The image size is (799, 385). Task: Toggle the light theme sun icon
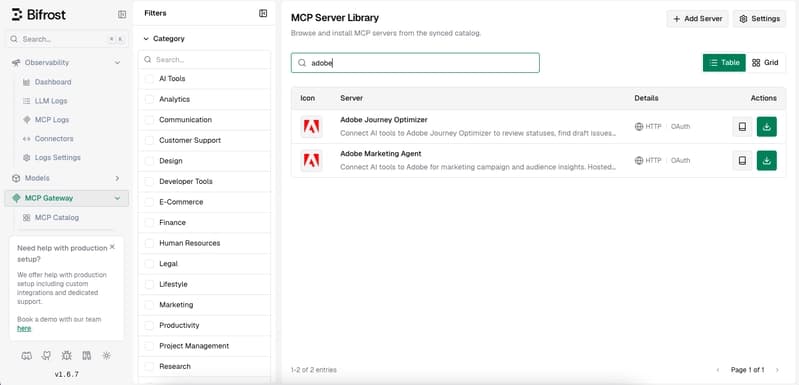(106, 356)
